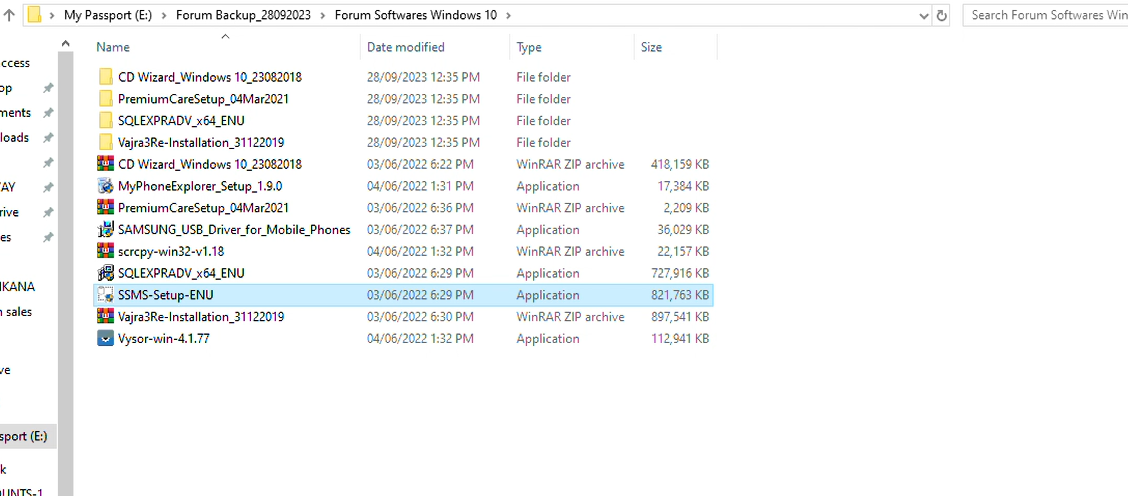Click the 112,941 KB size value
This screenshot has height=496, width=1128.
pos(680,338)
